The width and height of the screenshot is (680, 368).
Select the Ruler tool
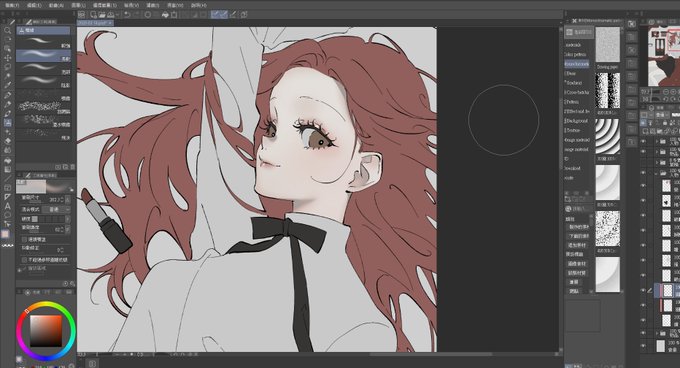click(x=7, y=197)
